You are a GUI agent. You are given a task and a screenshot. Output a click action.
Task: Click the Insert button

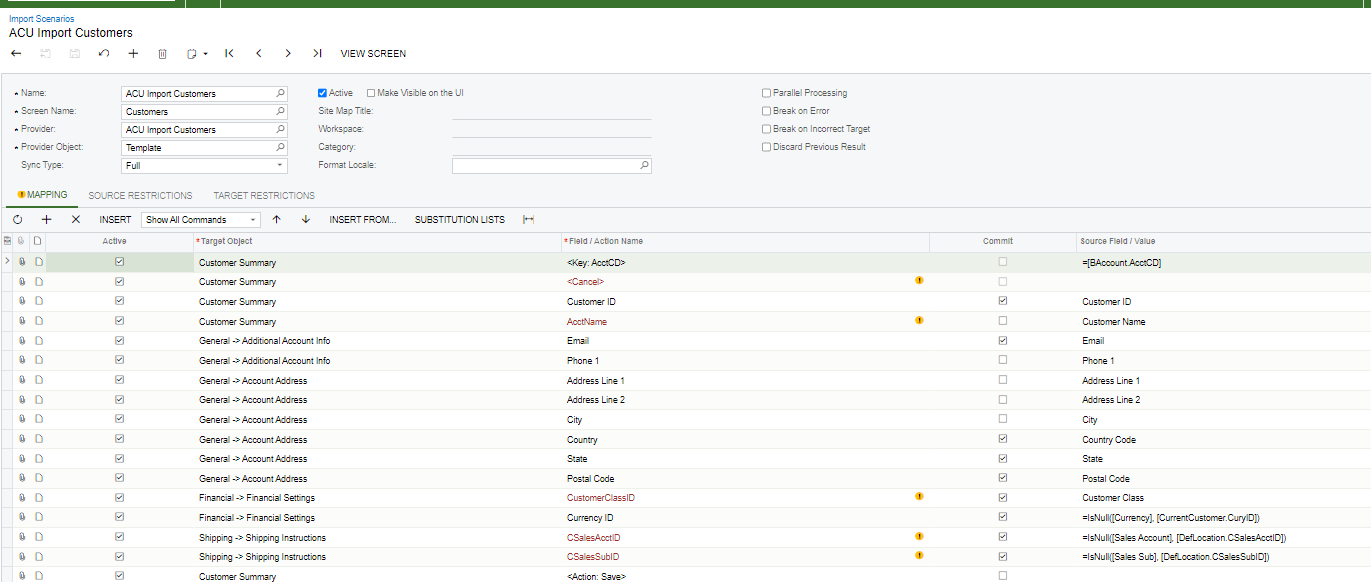[x=115, y=219]
